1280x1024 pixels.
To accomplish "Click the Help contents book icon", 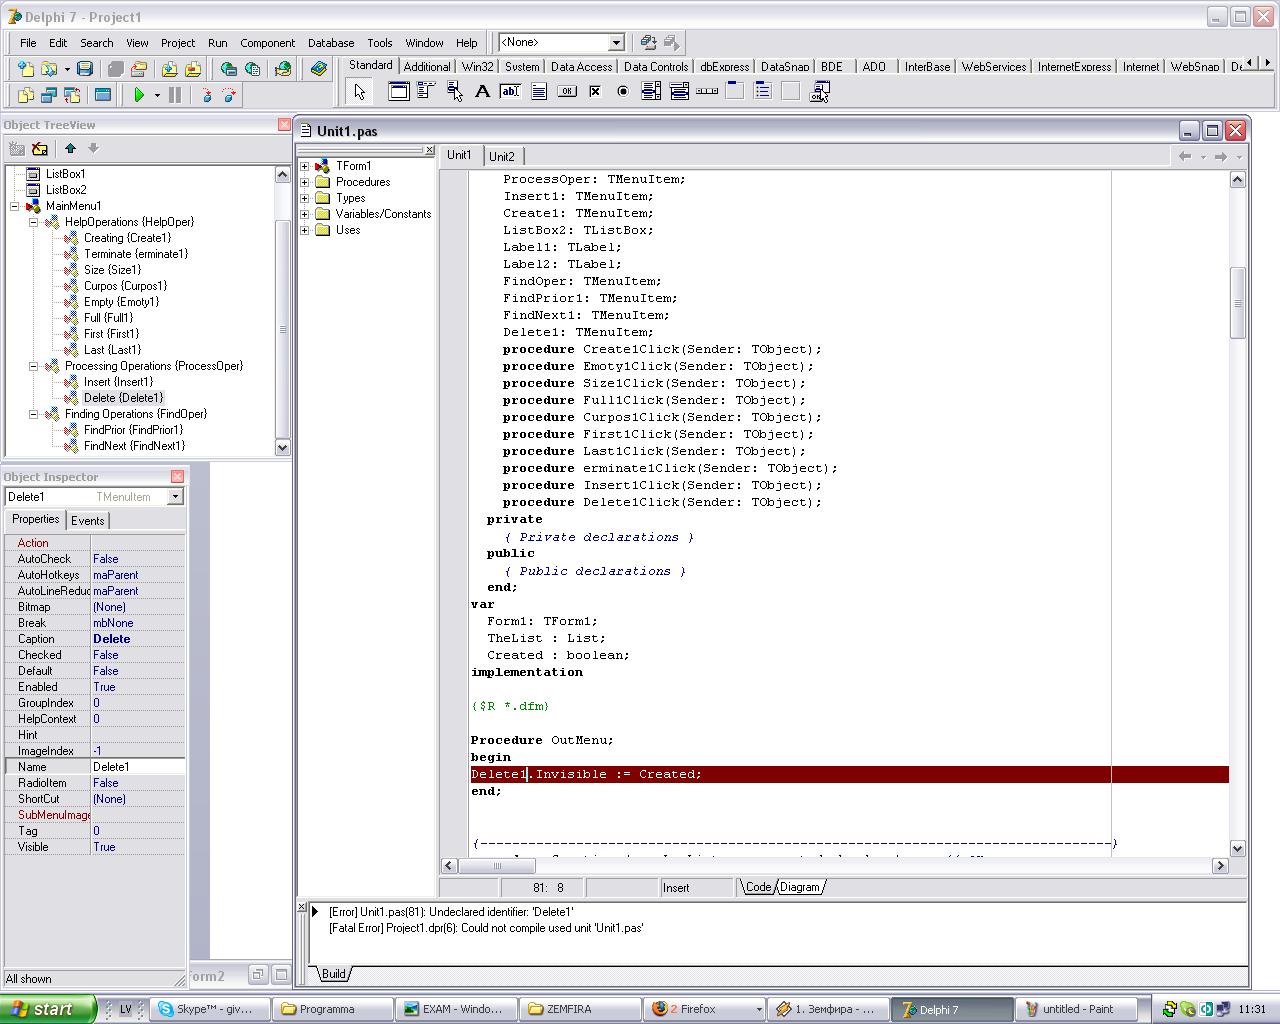I will pos(319,69).
